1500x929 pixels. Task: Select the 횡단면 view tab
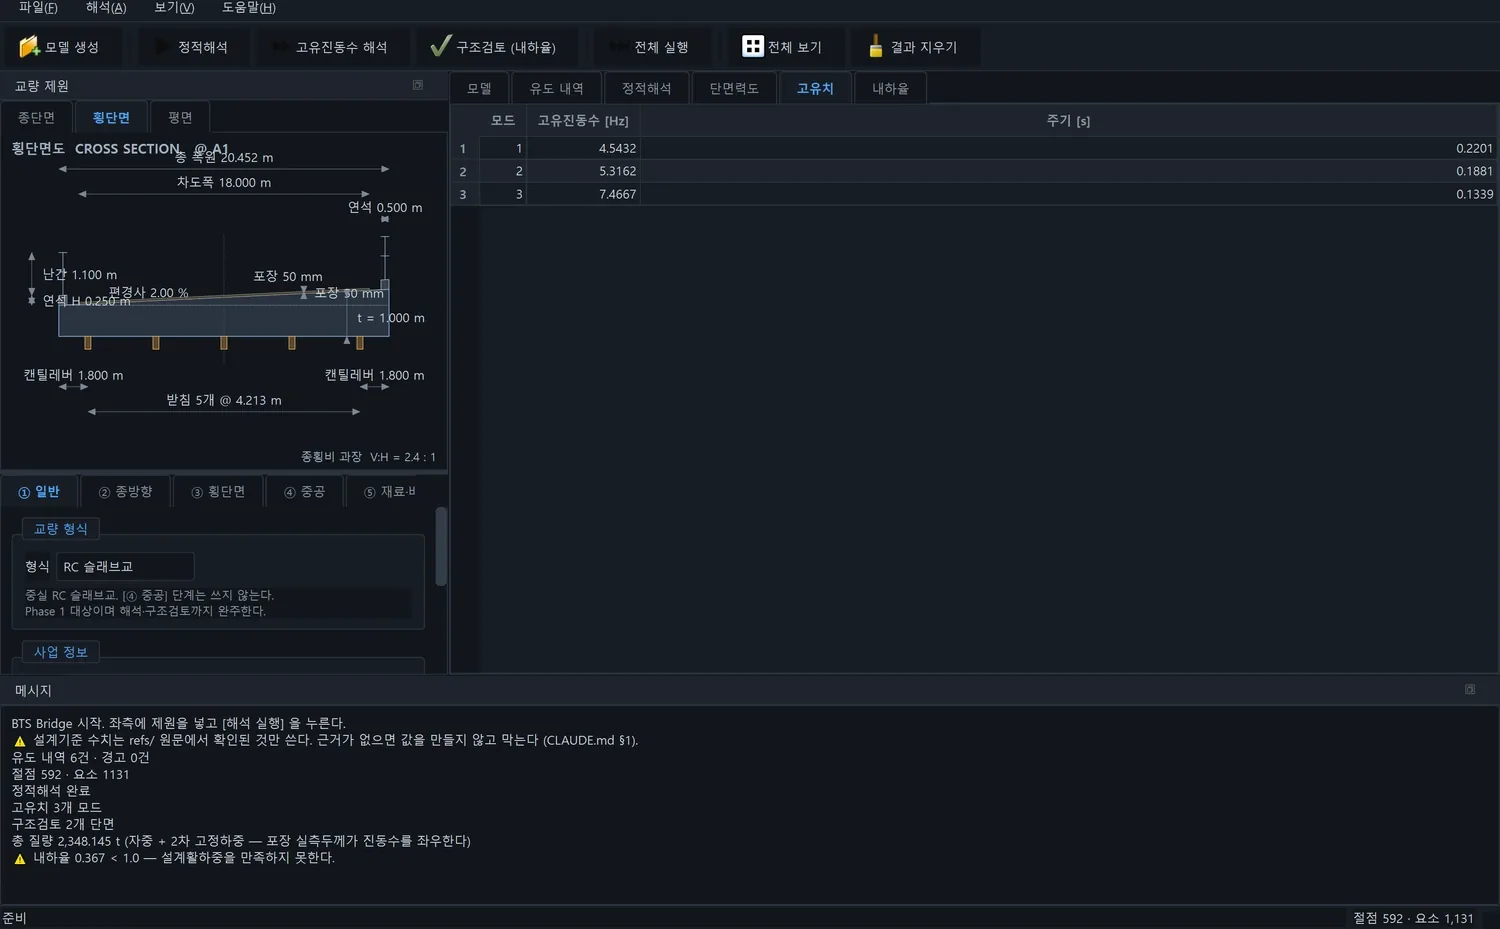(x=111, y=117)
